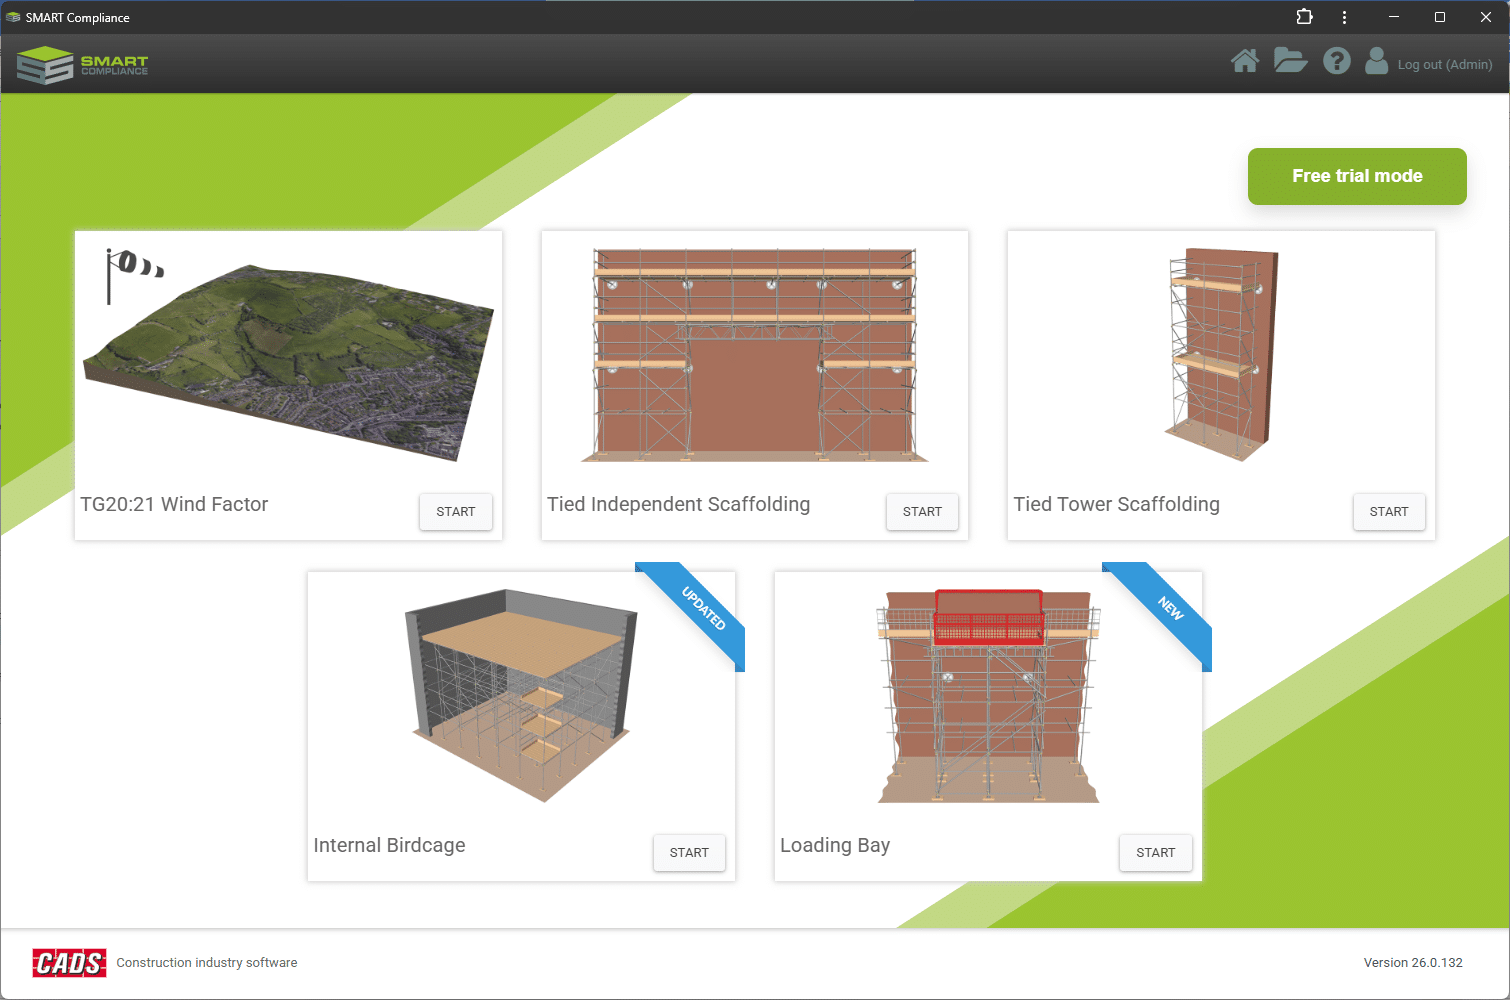Click the Internal Birdcage 3D image
1510x1000 pixels.
pyautogui.click(x=521, y=696)
